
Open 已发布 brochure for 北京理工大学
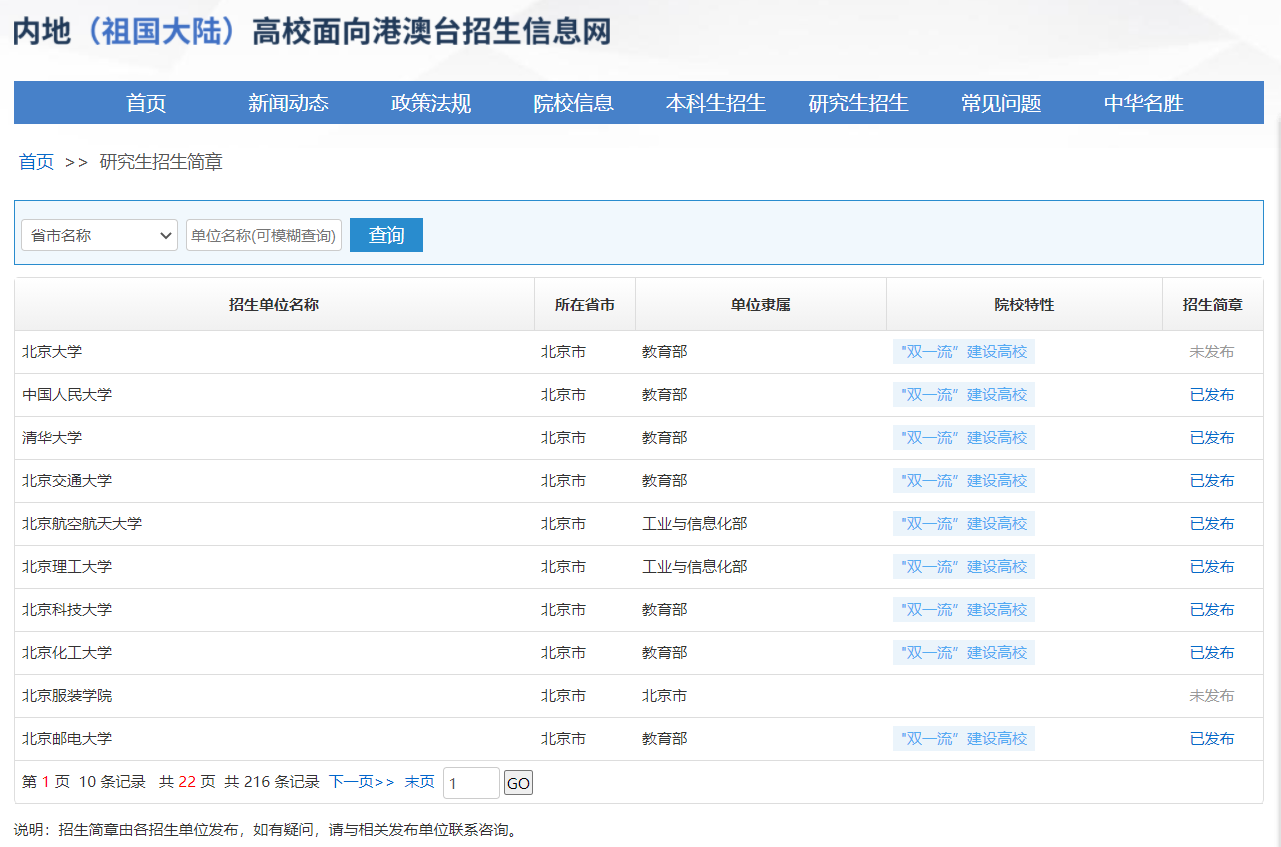pos(1212,567)
